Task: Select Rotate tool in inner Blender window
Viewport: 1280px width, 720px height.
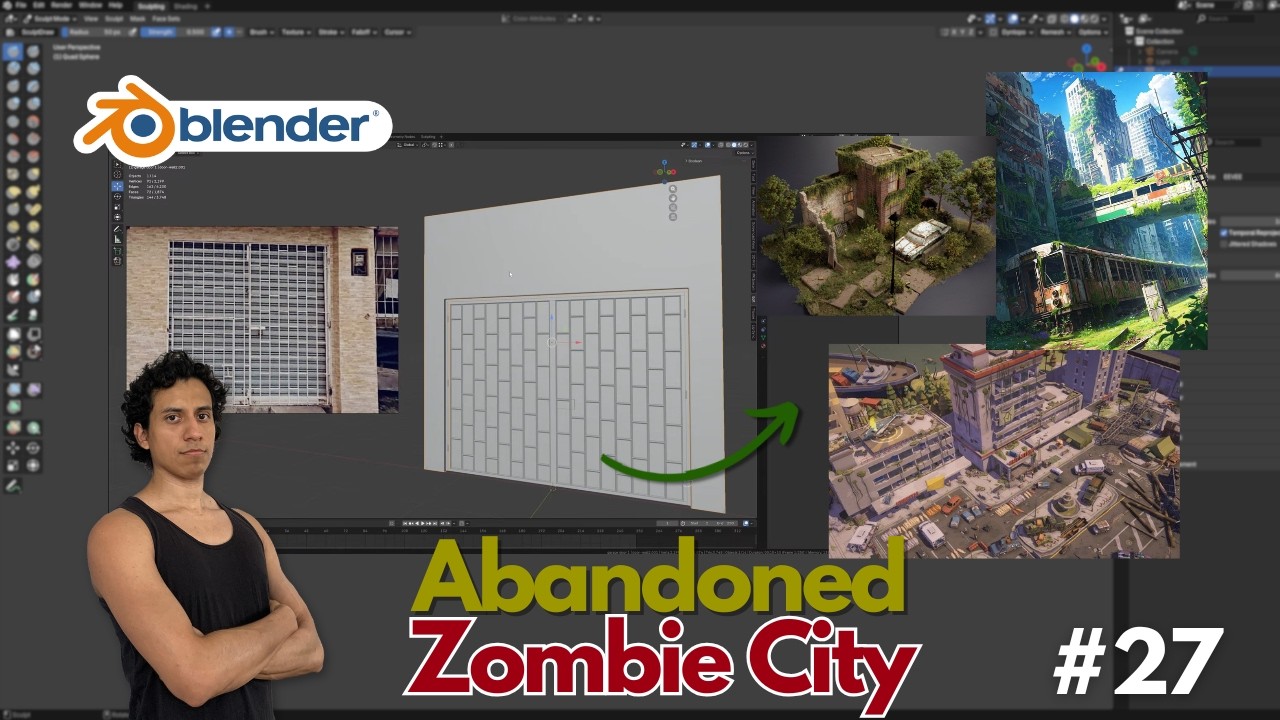Action: click(117, 196)
